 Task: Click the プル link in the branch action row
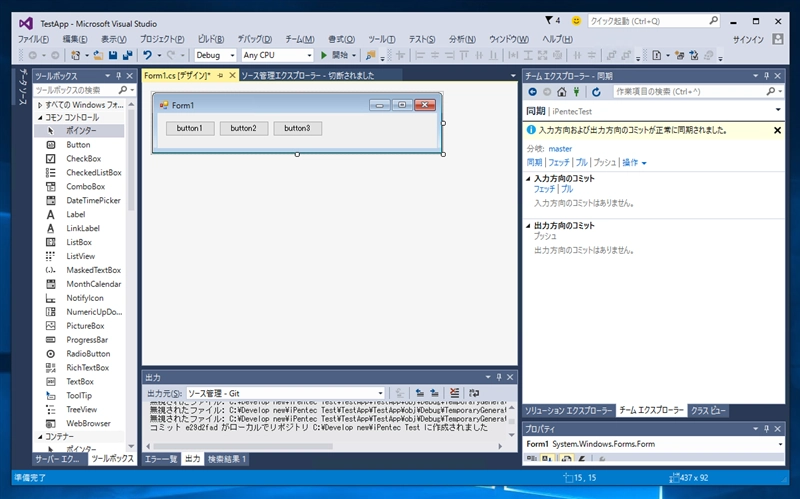tap(582, 163)
